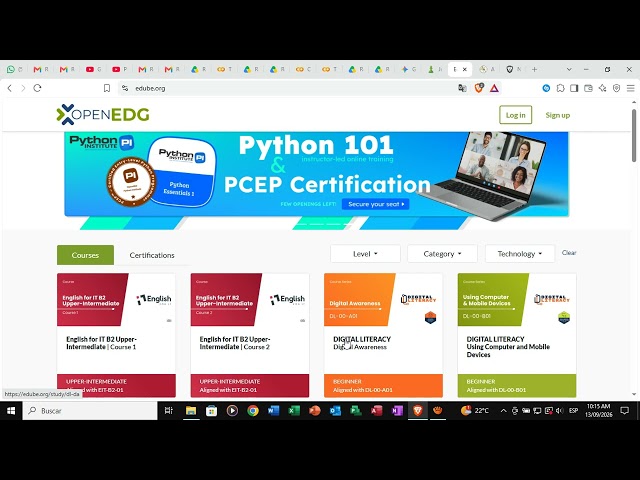Viewport: 640px width, 480px height.
Task: Click the Log in button
Action: coord(516,115)
